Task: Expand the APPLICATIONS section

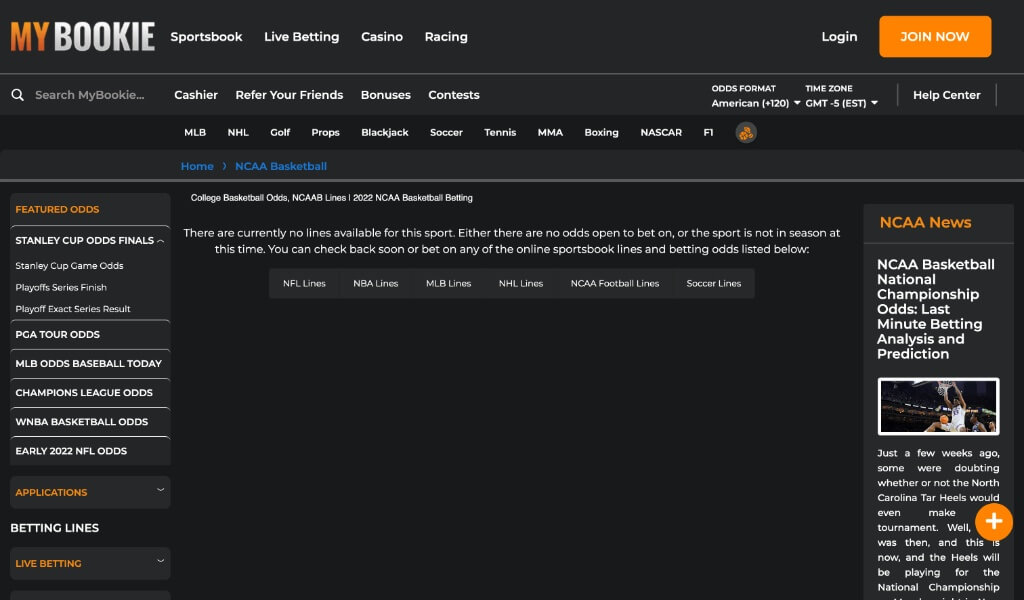Action: (90, 492)
